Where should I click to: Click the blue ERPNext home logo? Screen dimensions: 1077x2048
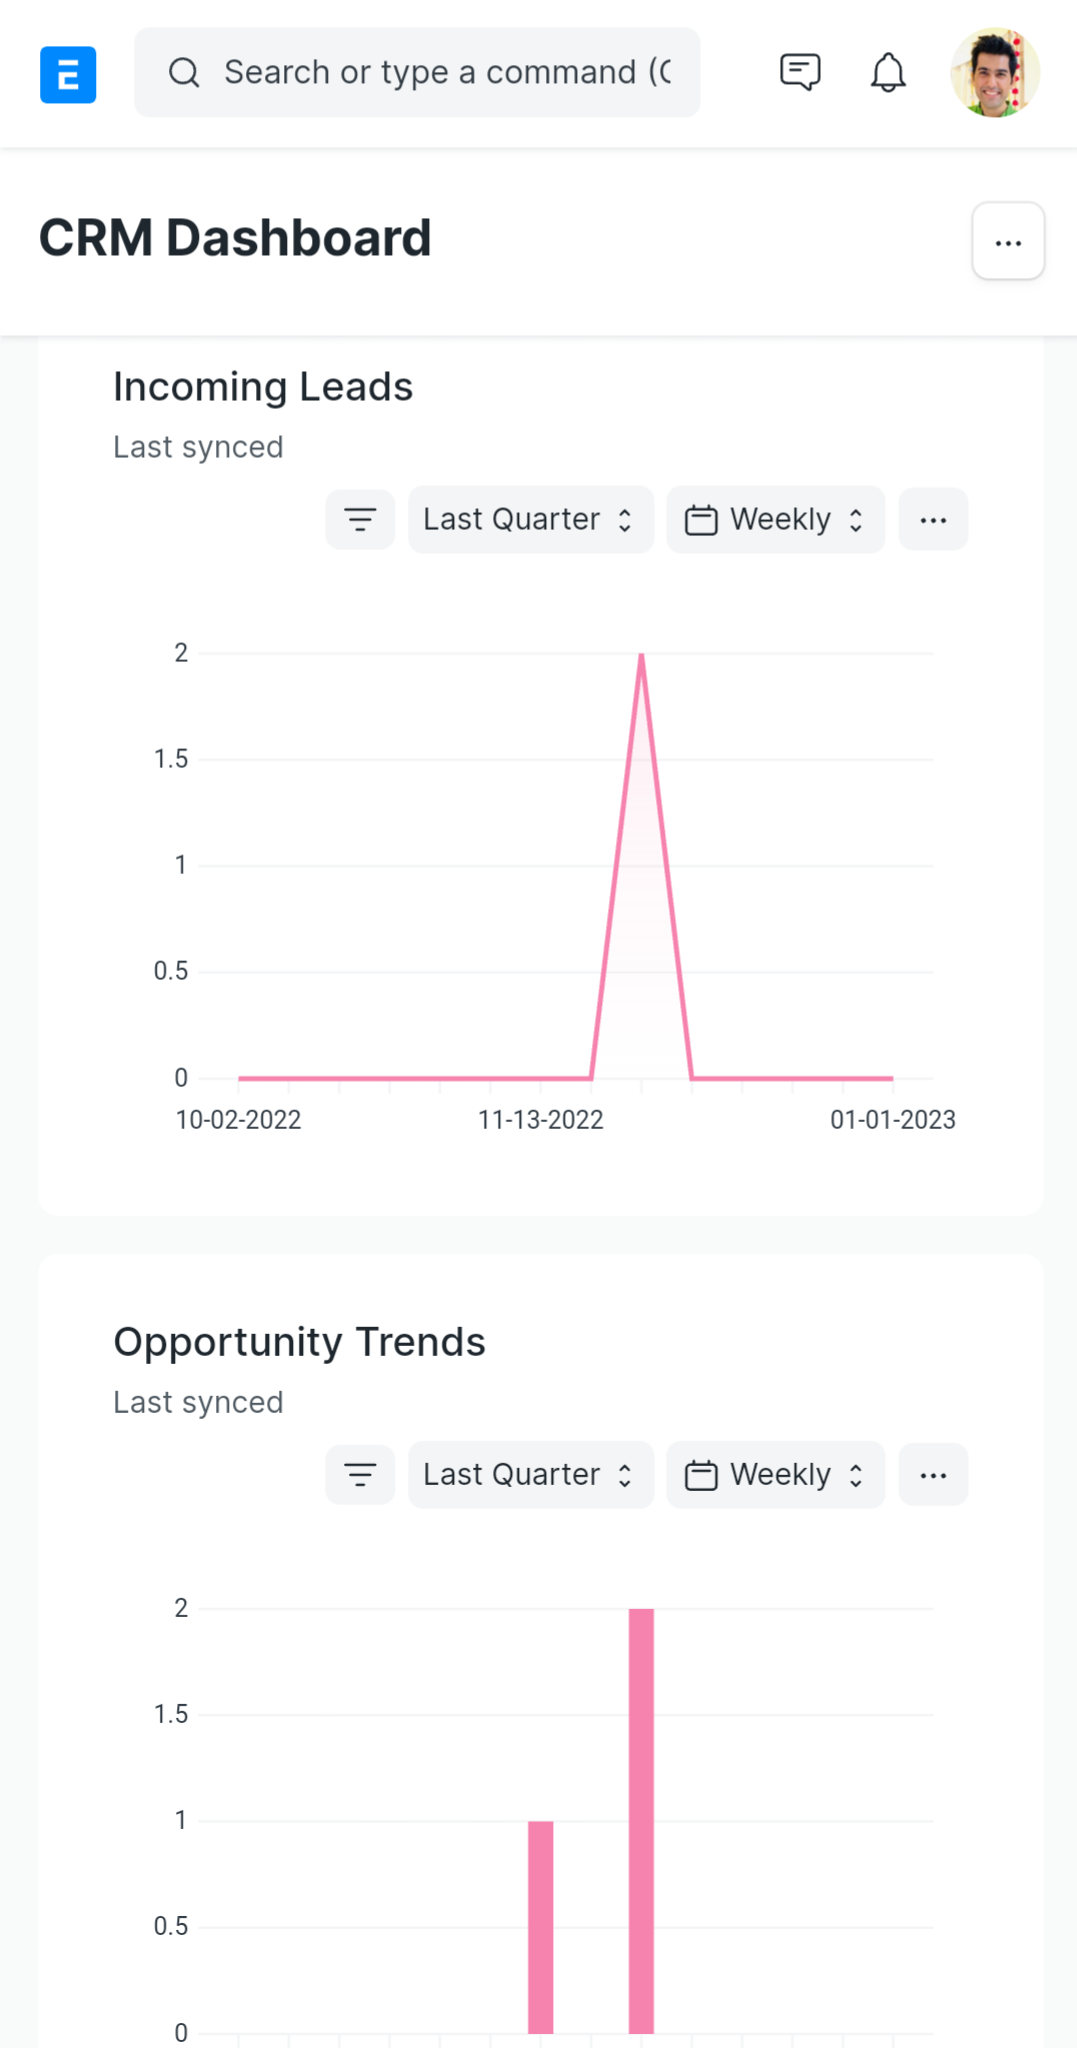coord(68,74)
